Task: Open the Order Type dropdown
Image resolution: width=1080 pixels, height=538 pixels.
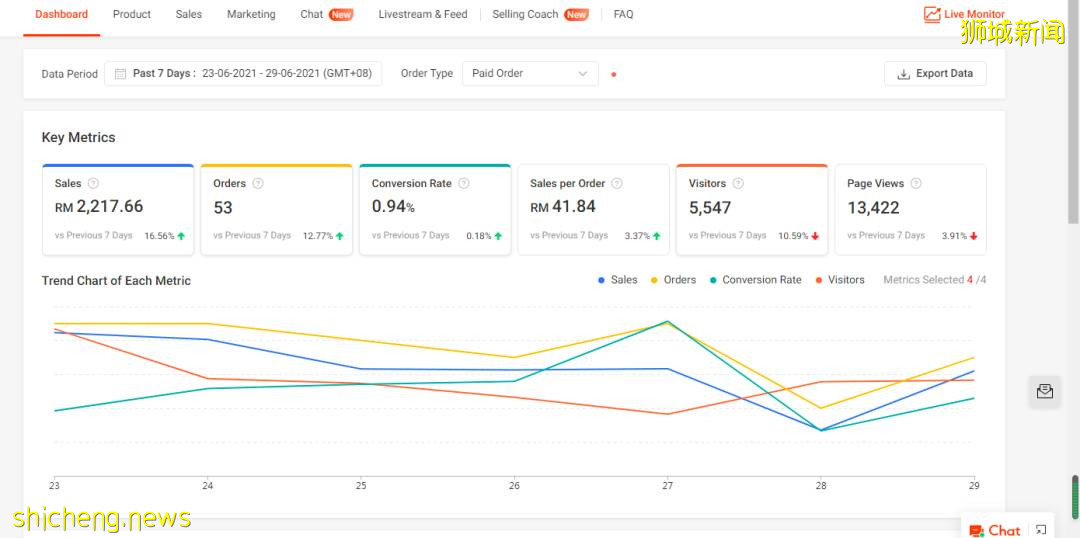Action: tap(530, 74)
